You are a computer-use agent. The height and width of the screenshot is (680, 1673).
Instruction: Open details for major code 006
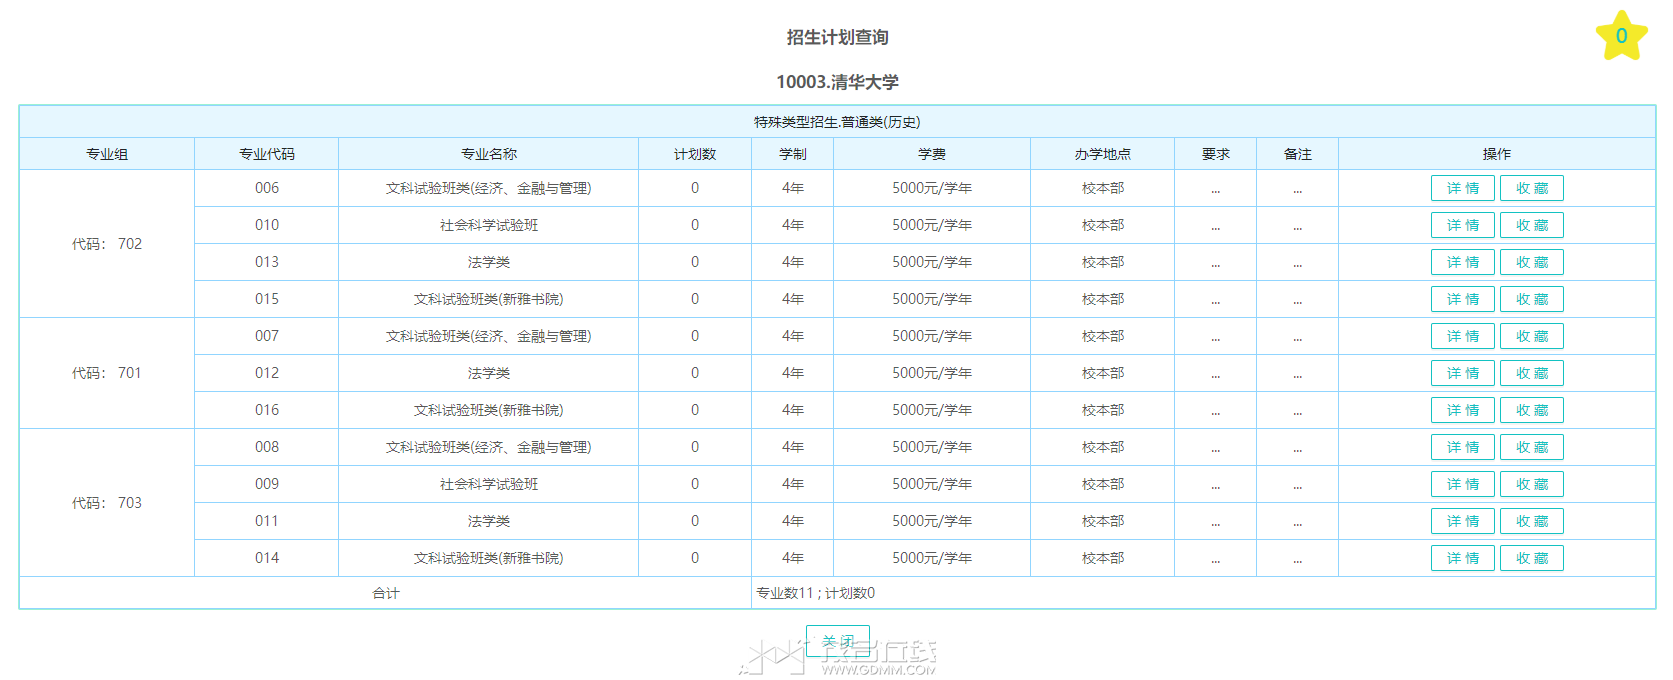coord(1463,188)
